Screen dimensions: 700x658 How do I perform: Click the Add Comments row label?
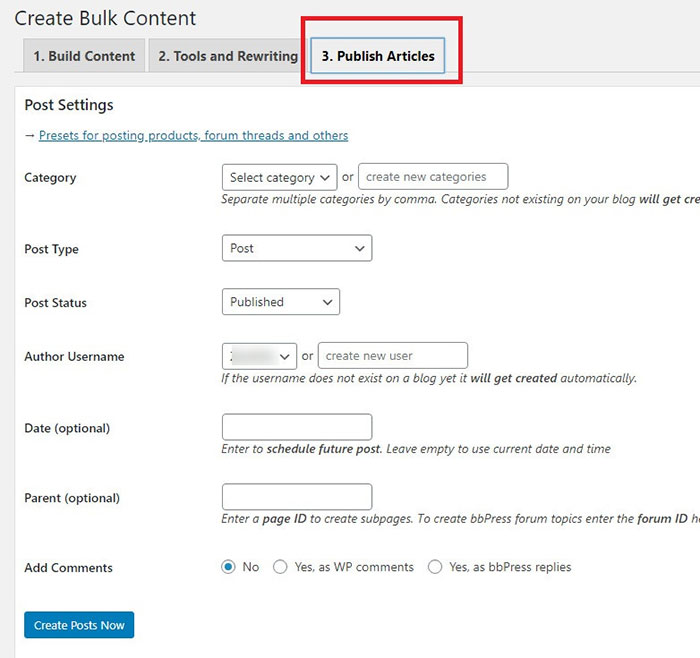pyautogui.click(x=68, y=568)
